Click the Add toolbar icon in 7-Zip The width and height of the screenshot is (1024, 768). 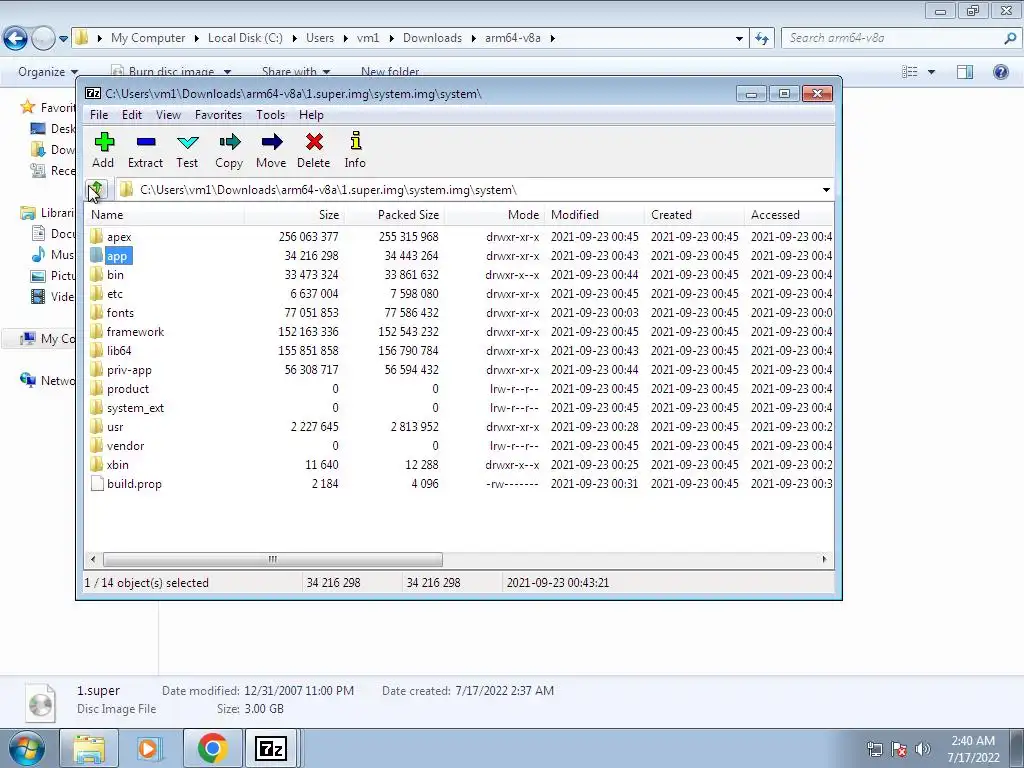click(x=104, y=142)
